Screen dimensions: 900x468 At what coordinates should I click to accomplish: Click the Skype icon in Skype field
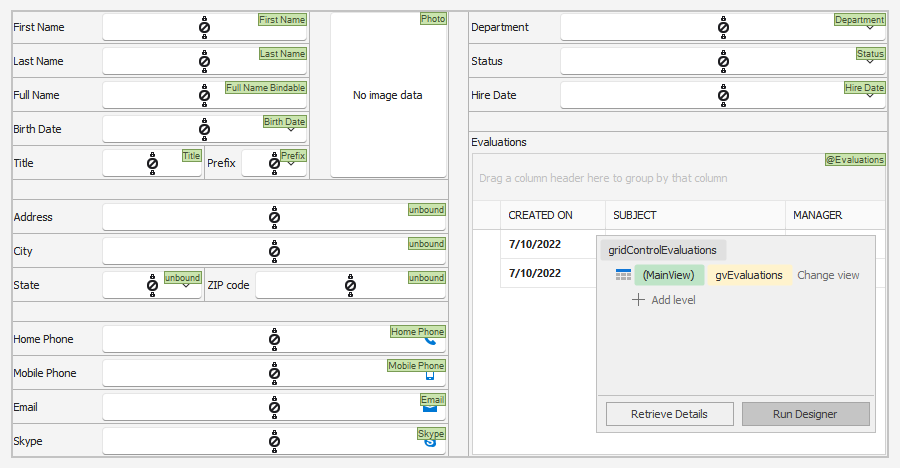430,442
